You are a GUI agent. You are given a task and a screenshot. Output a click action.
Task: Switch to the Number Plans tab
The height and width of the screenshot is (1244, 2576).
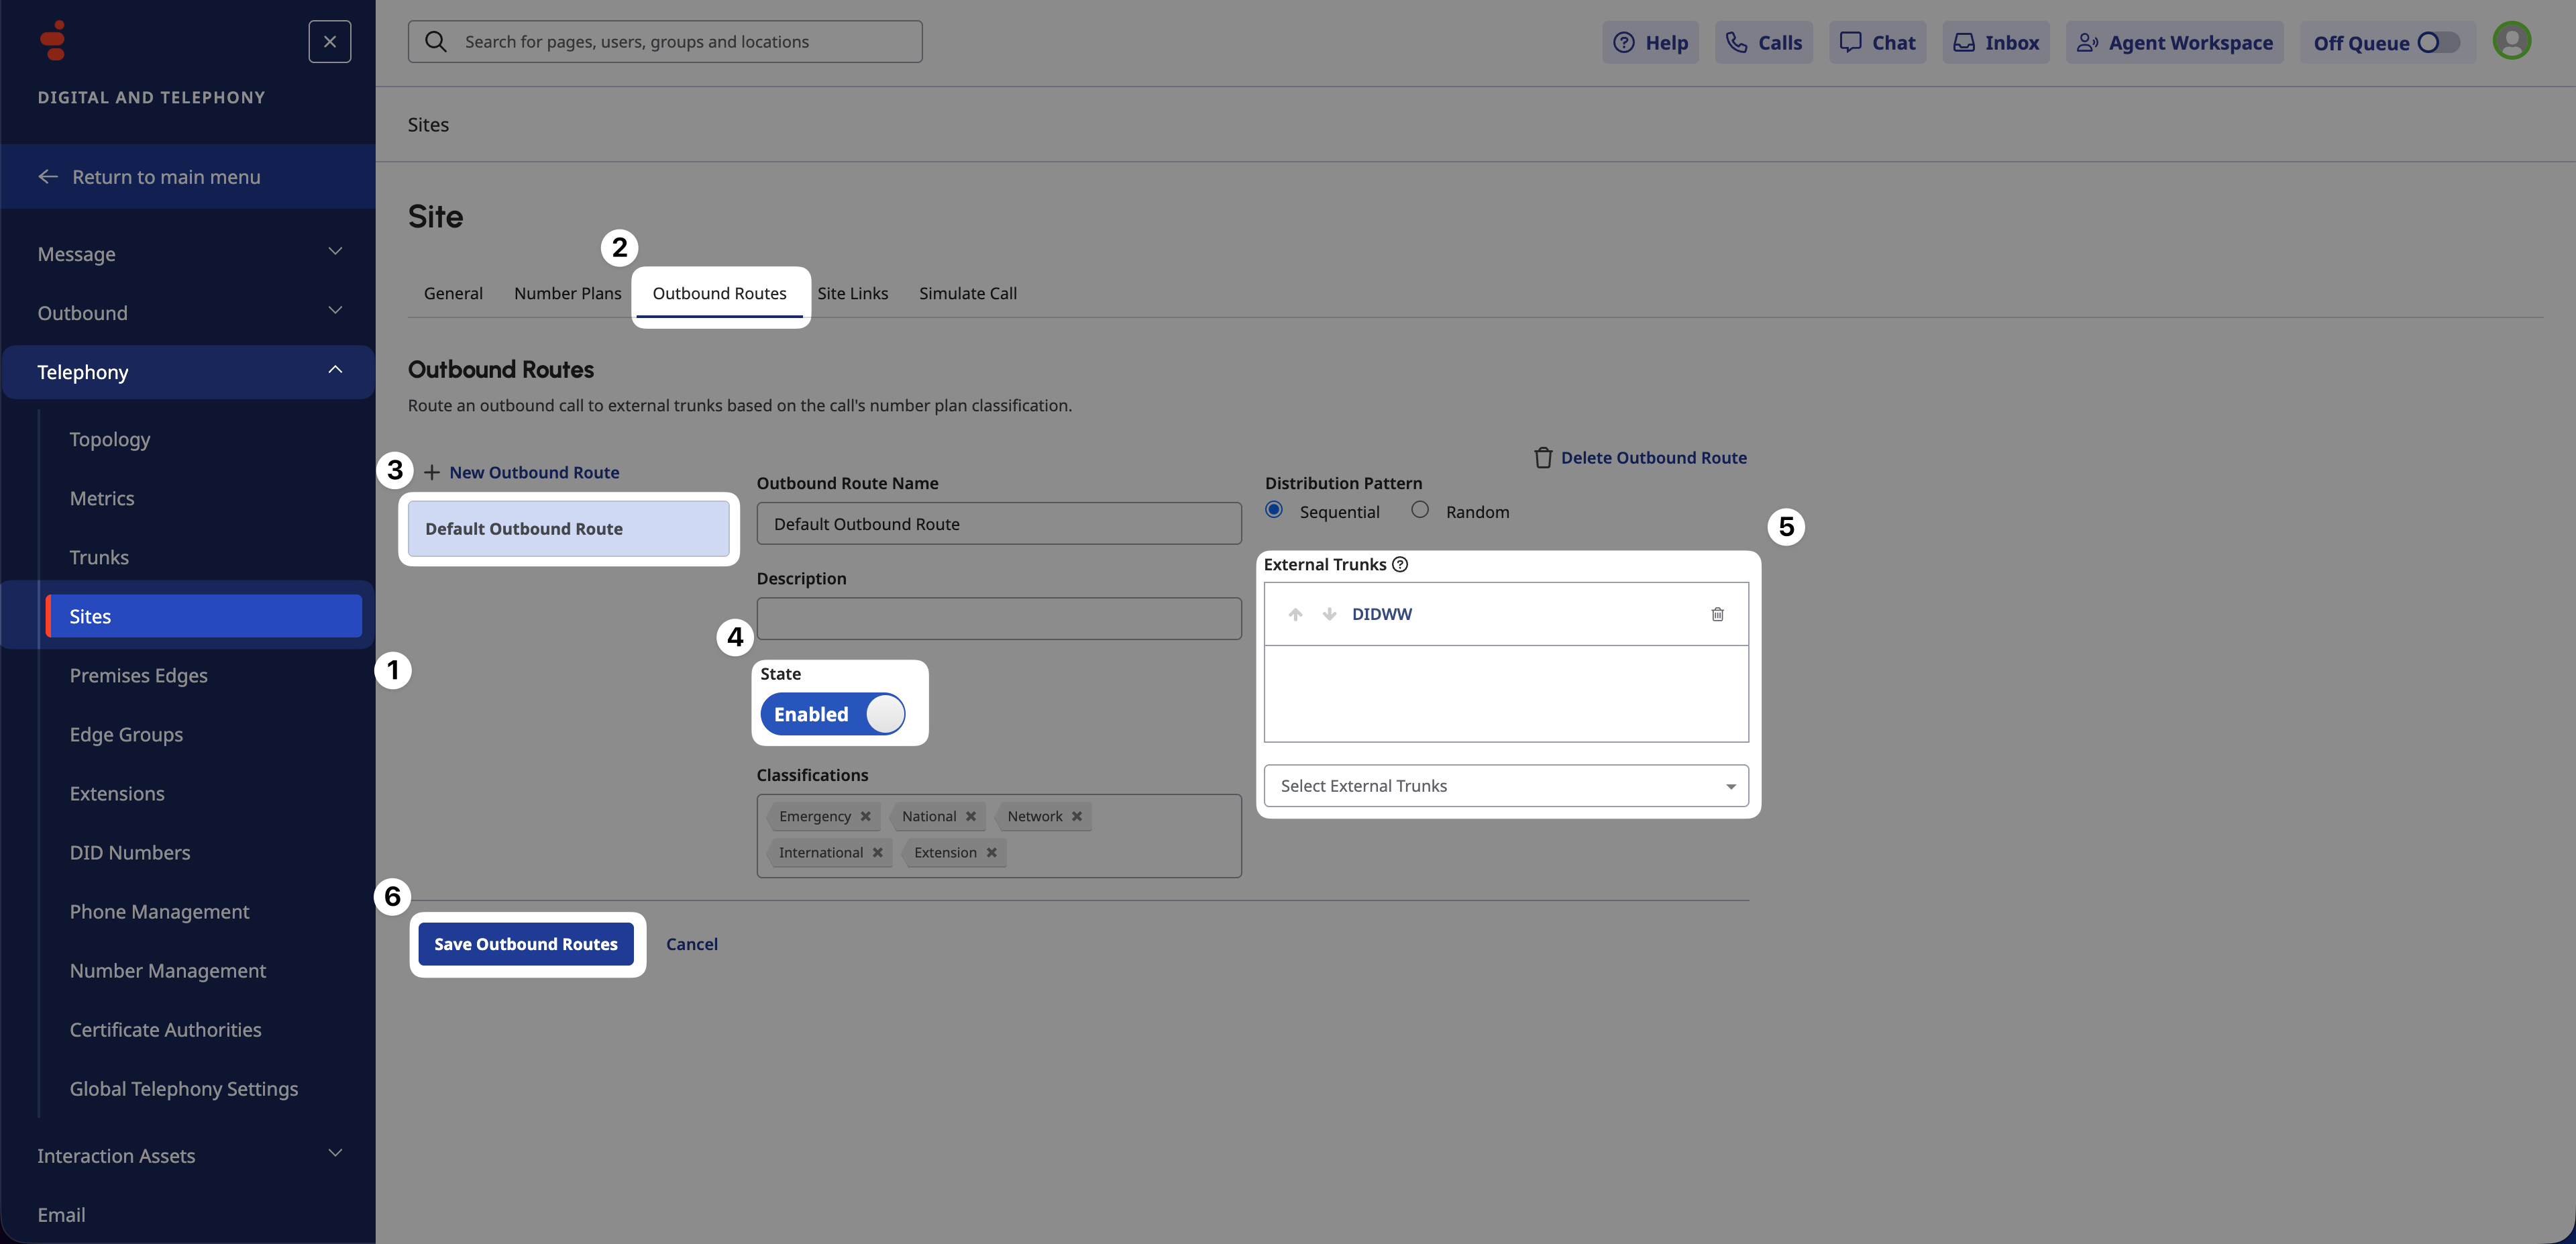click(x=567, y=293)
